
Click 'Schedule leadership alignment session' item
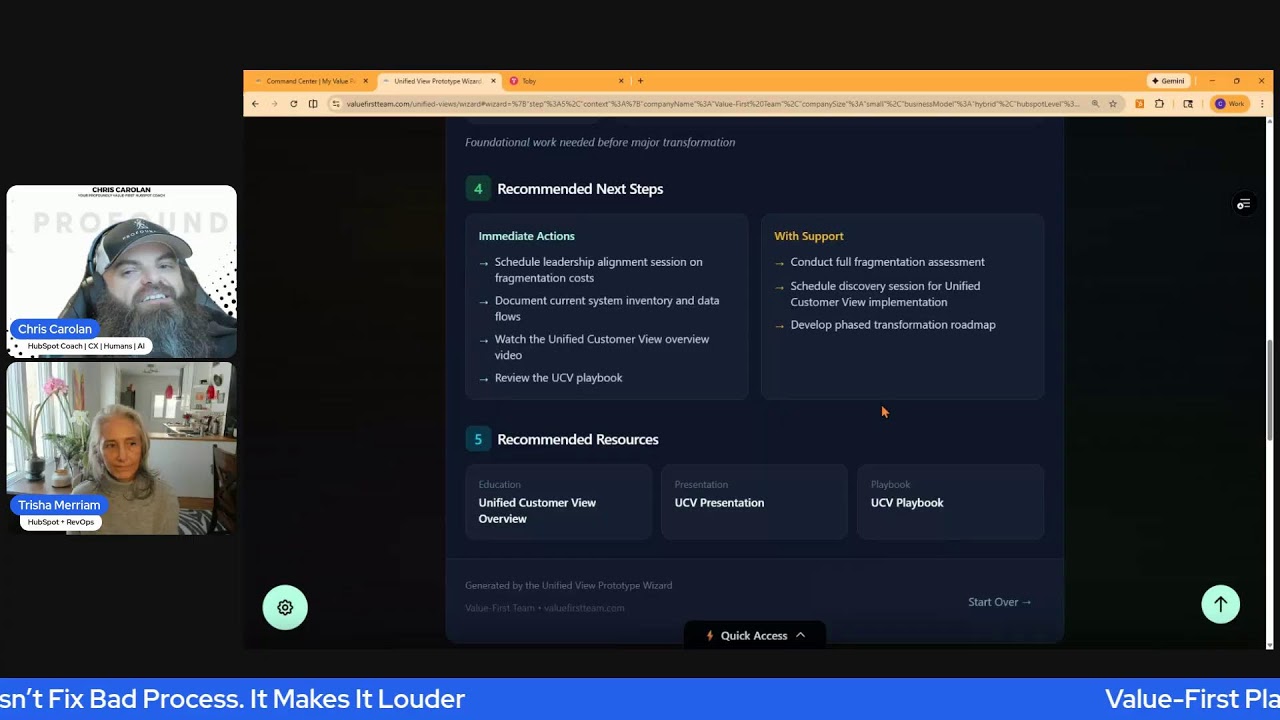point(598,270)
